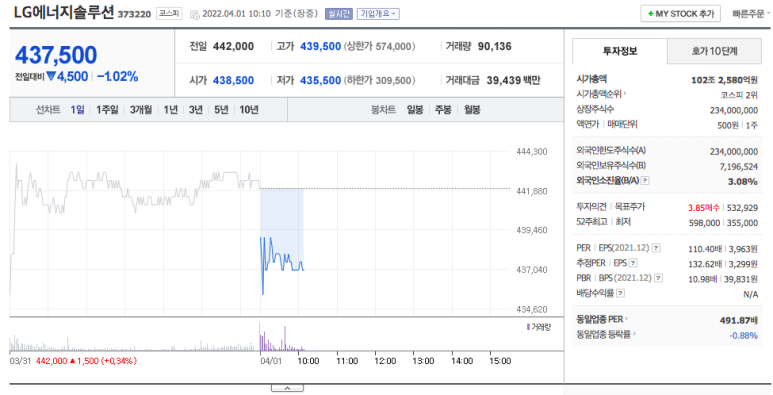
Task: Click arrow icon next to 시가총액순위
Action: [625, 94]
